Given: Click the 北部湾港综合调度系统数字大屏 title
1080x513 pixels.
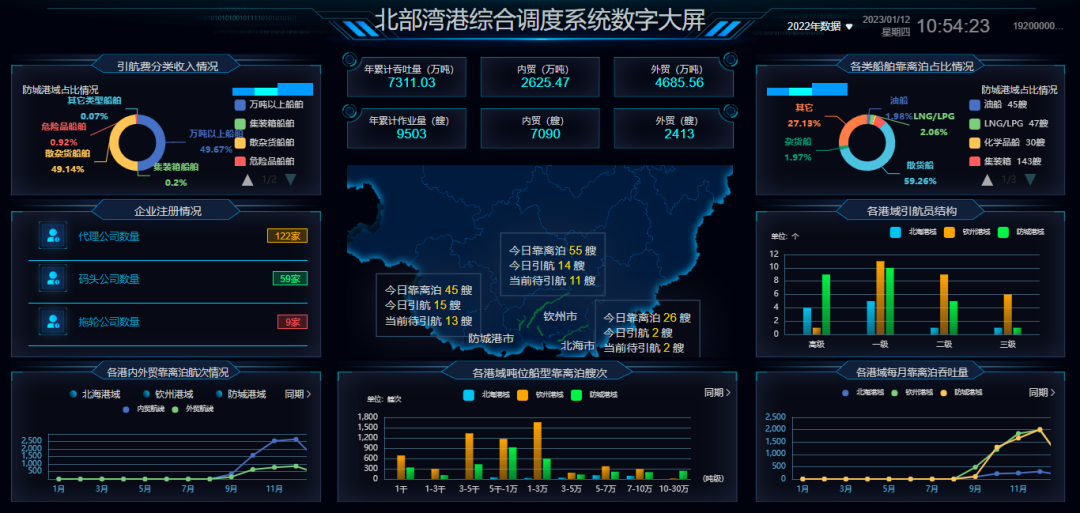Looking at the screenshot, I should click(540, 21).
